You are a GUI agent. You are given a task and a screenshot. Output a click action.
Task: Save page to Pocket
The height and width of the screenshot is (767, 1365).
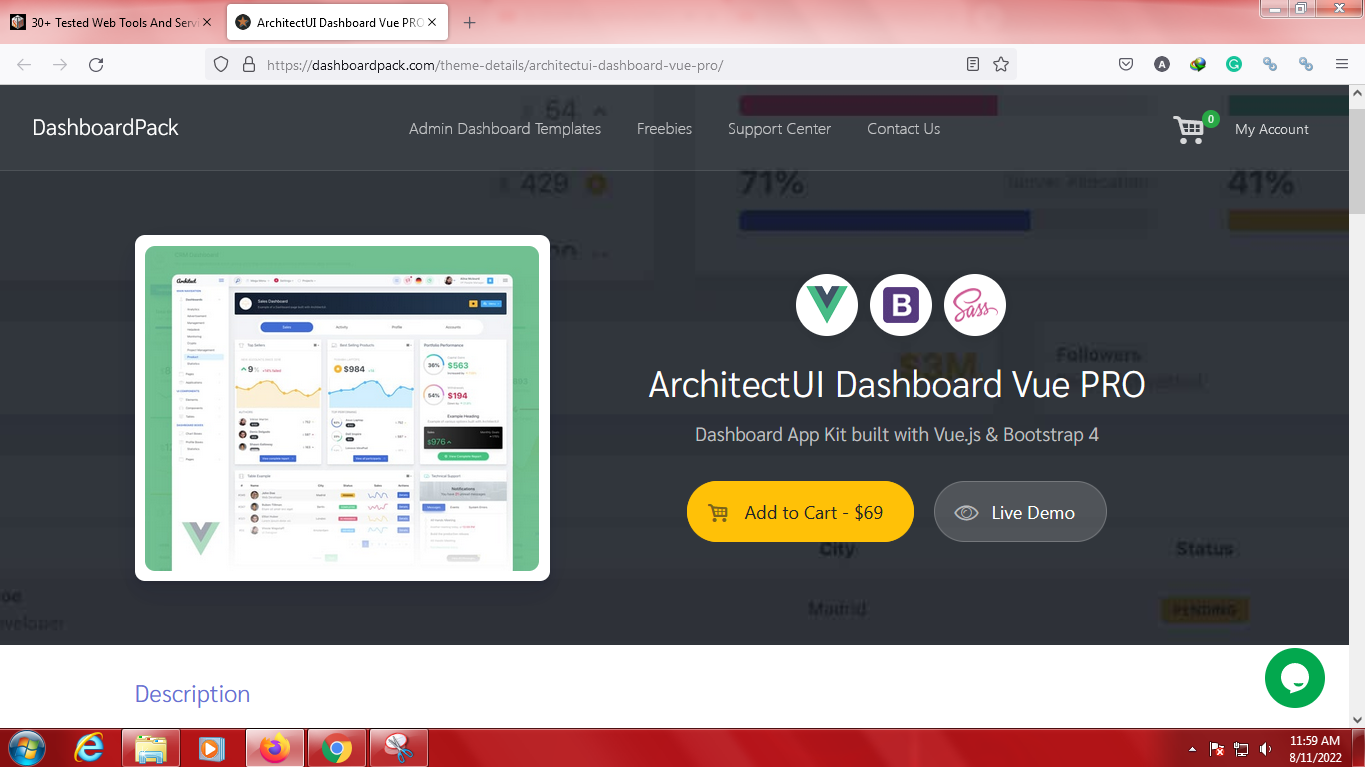(x=1126, y=64)
